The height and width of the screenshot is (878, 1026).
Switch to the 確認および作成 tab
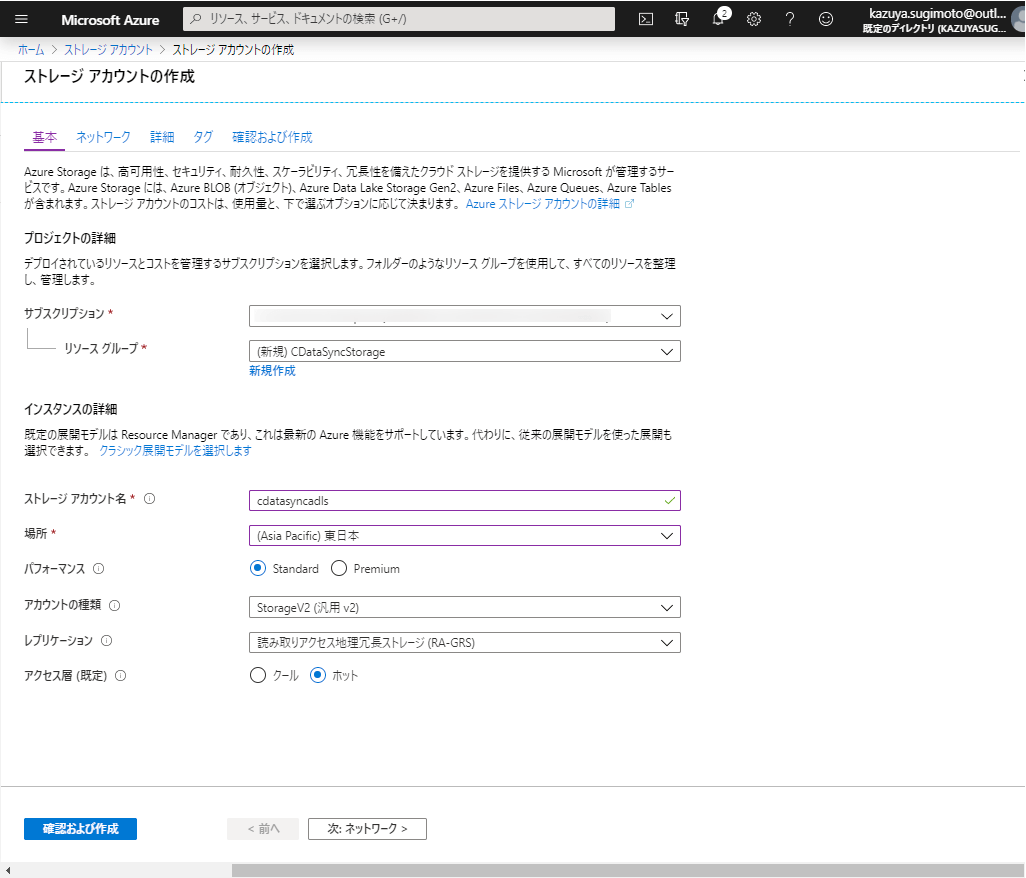272,137
